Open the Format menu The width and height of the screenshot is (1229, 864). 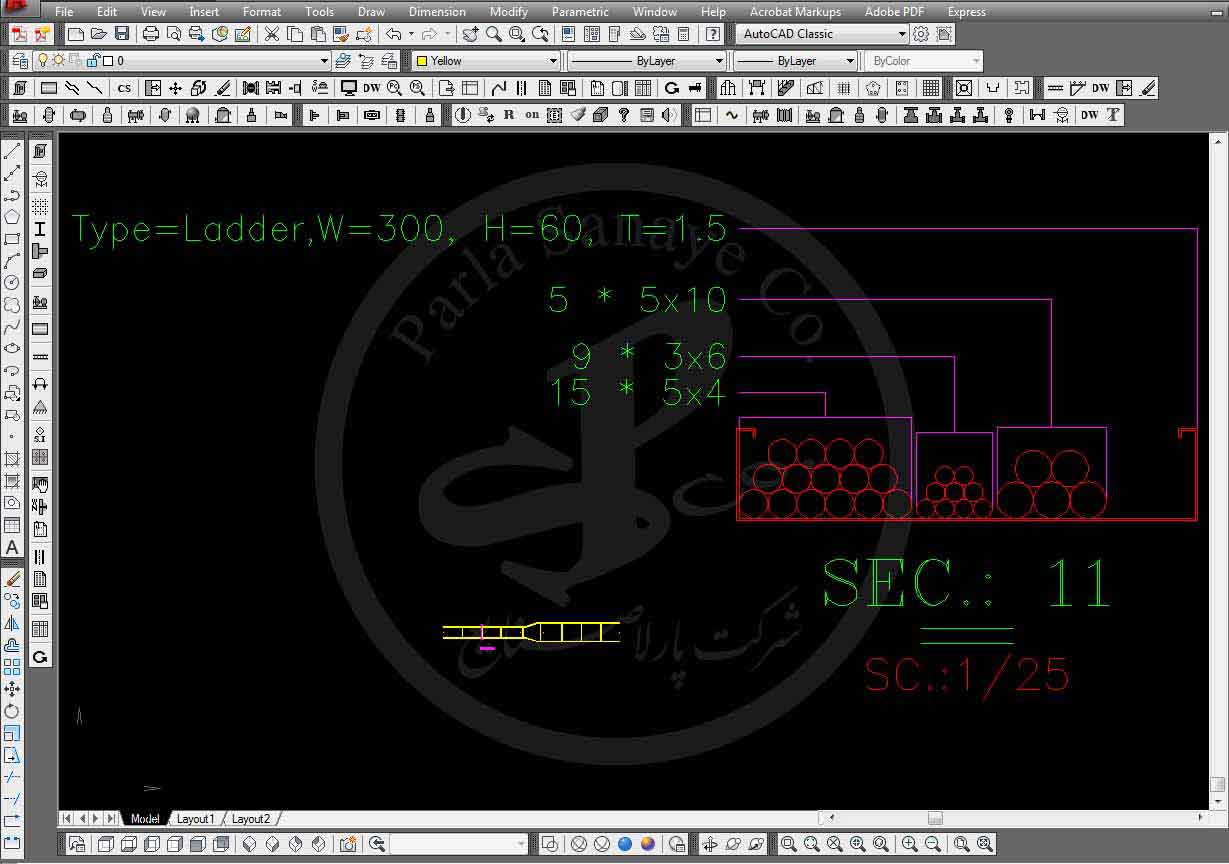pyautogui.click(x=262, y=12)
